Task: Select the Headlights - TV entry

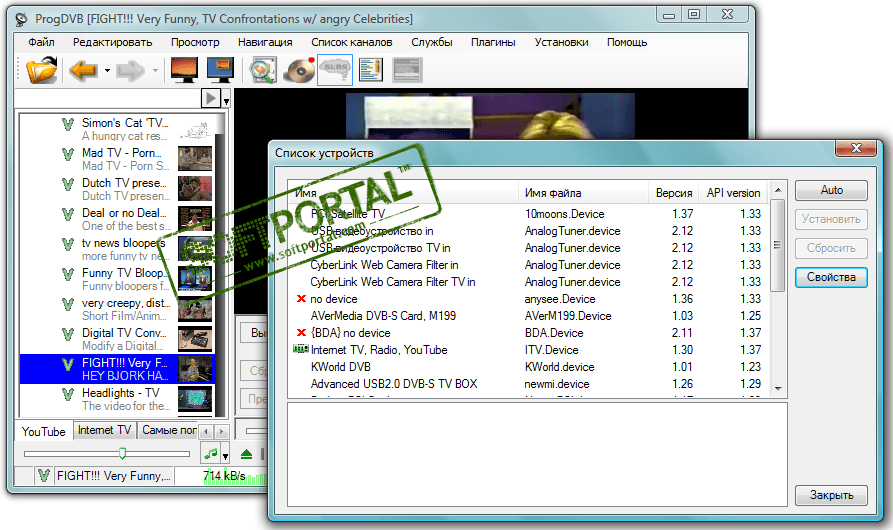Action: tap(117, 399)
